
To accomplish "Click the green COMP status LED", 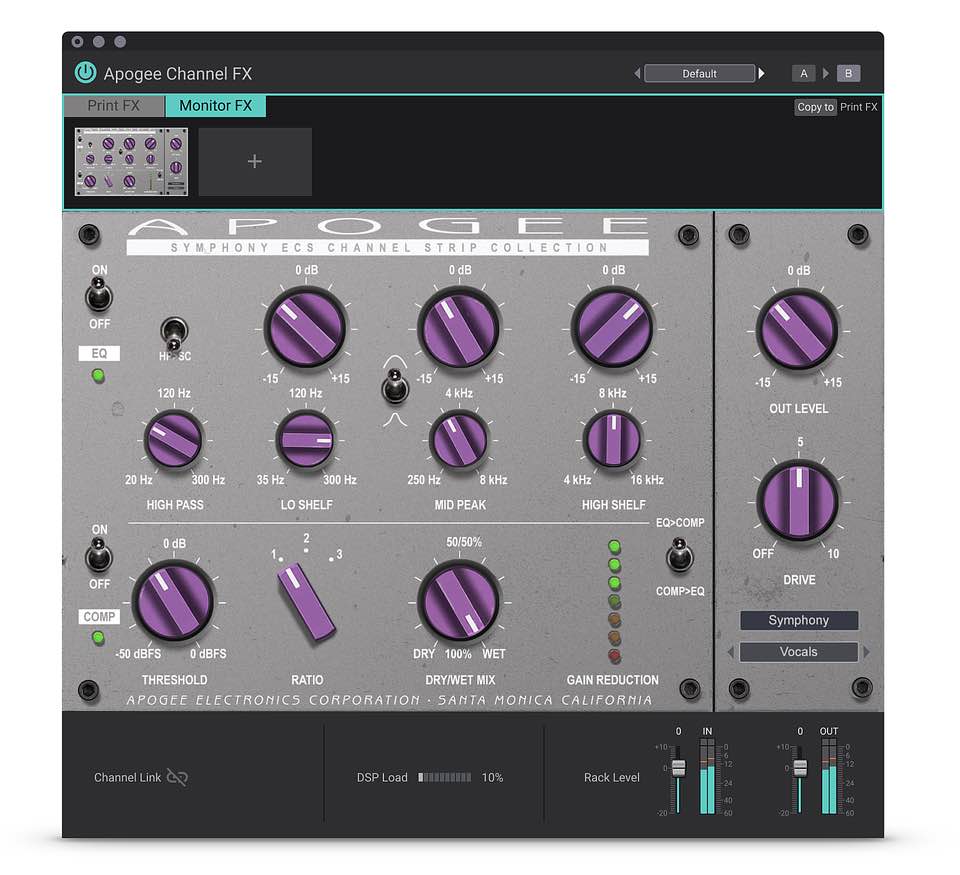I will click(98, 638).
